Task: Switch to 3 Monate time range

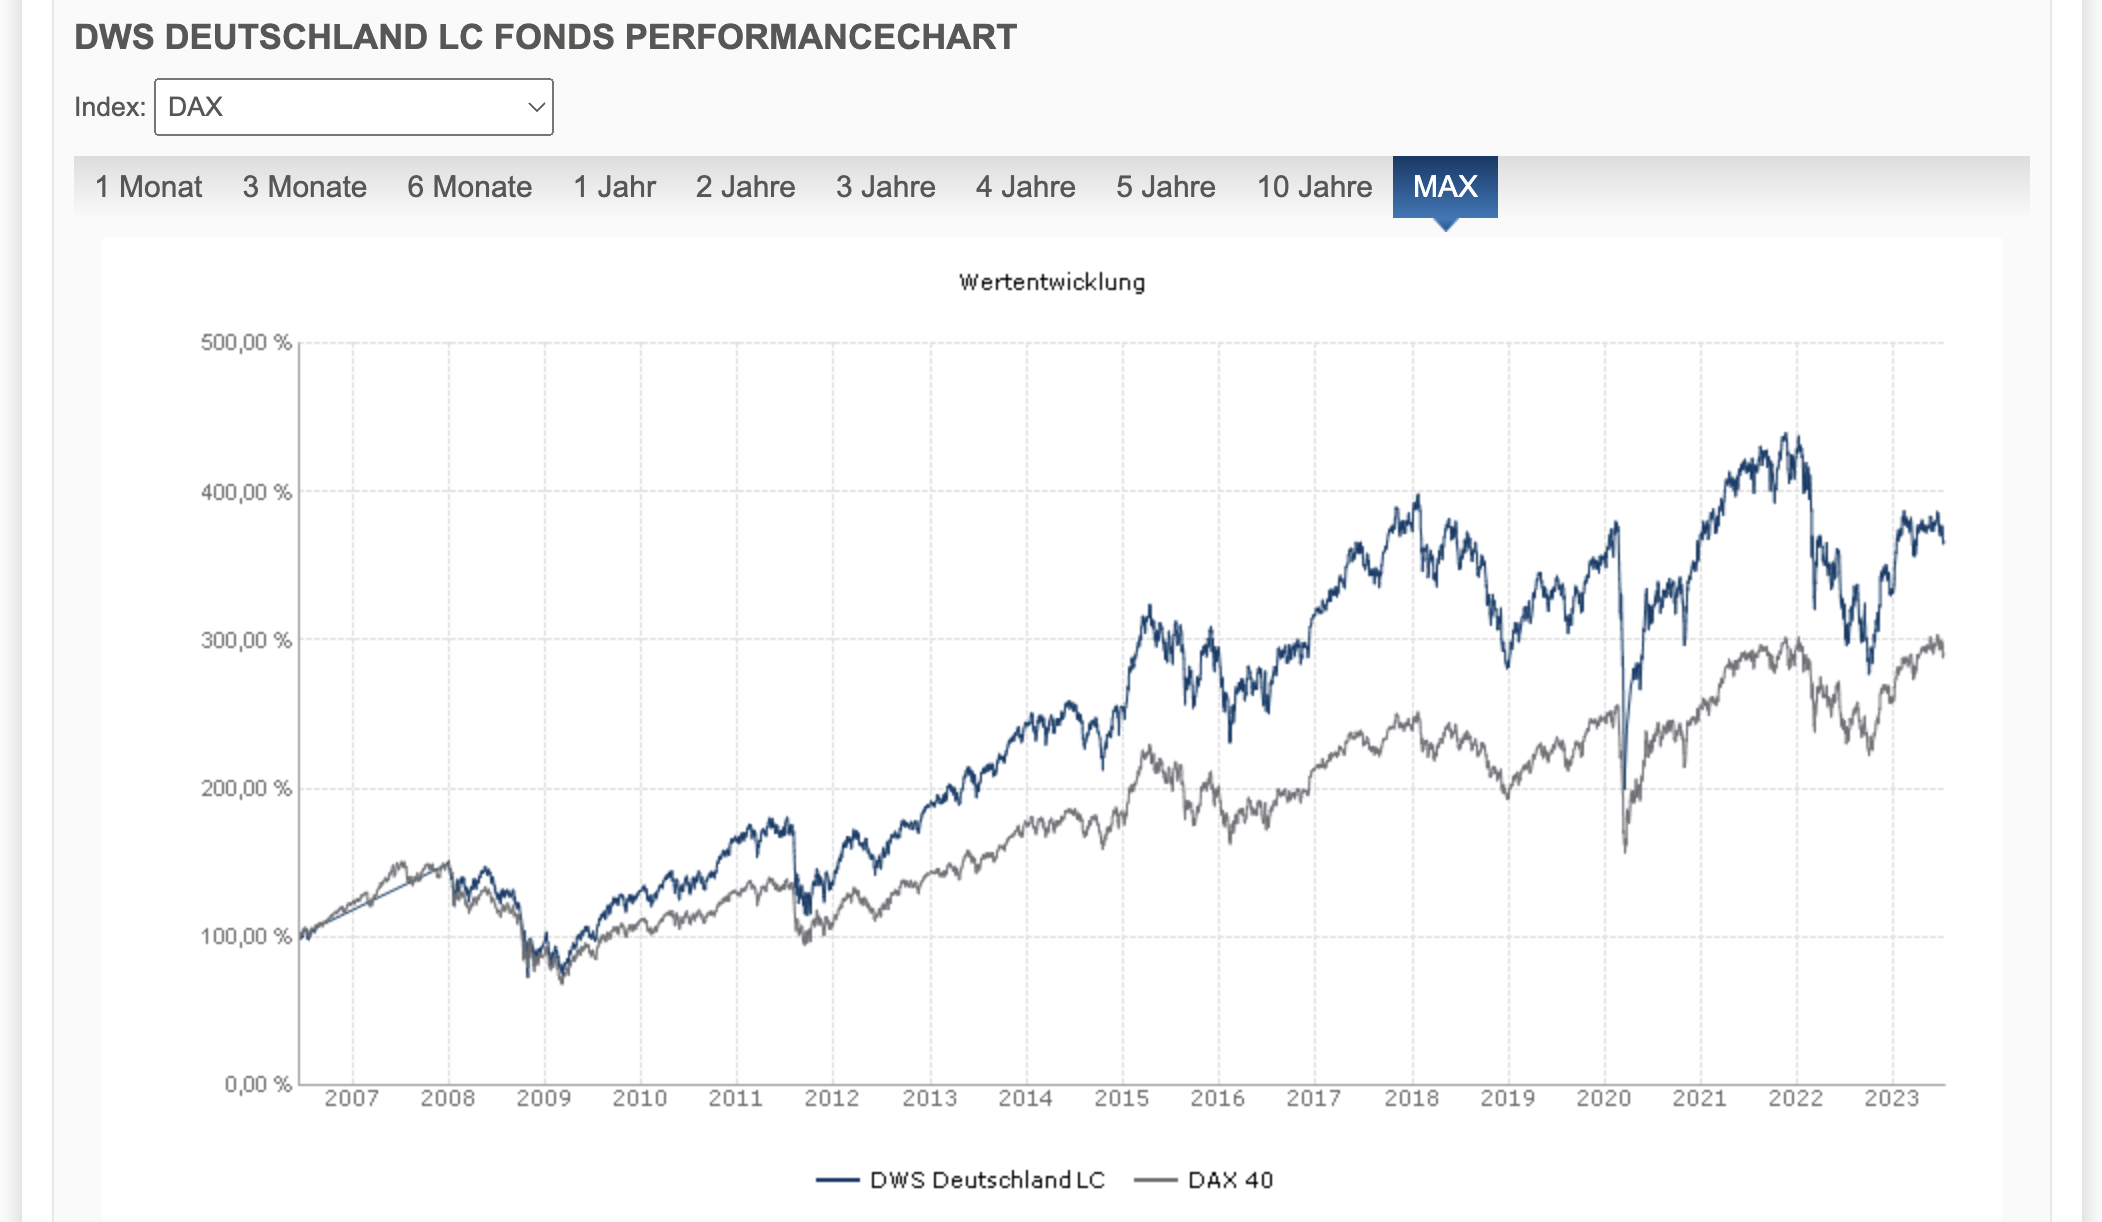Action: click(304, 187)
